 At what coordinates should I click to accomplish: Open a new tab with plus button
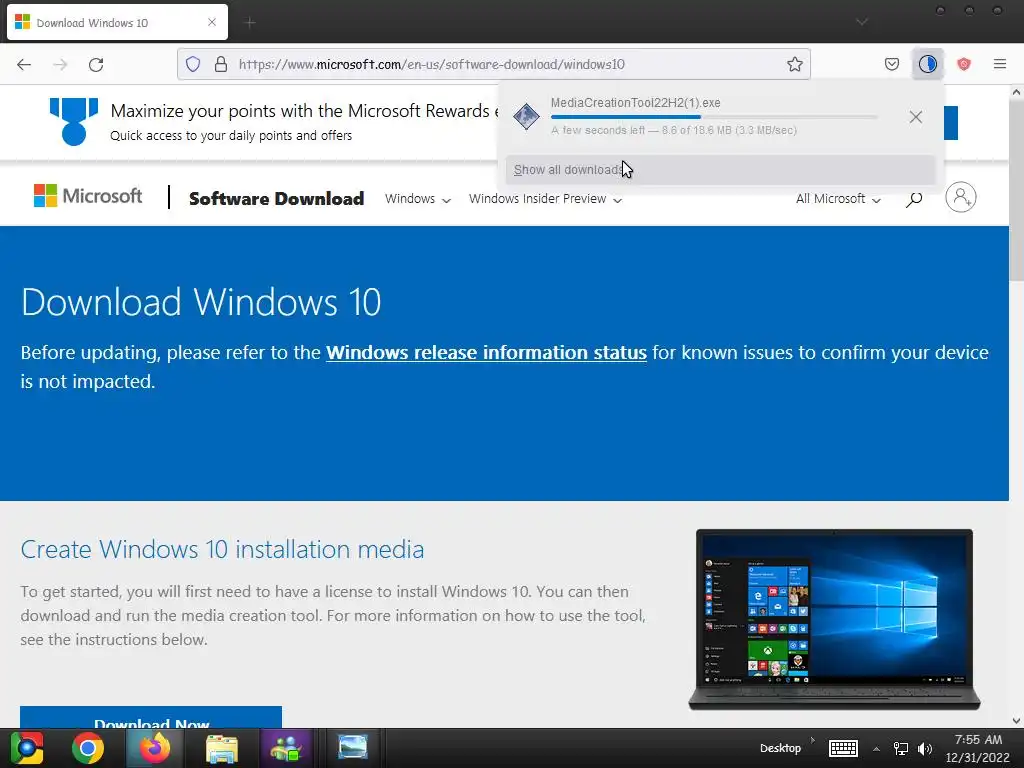click(x=249, y=23)
